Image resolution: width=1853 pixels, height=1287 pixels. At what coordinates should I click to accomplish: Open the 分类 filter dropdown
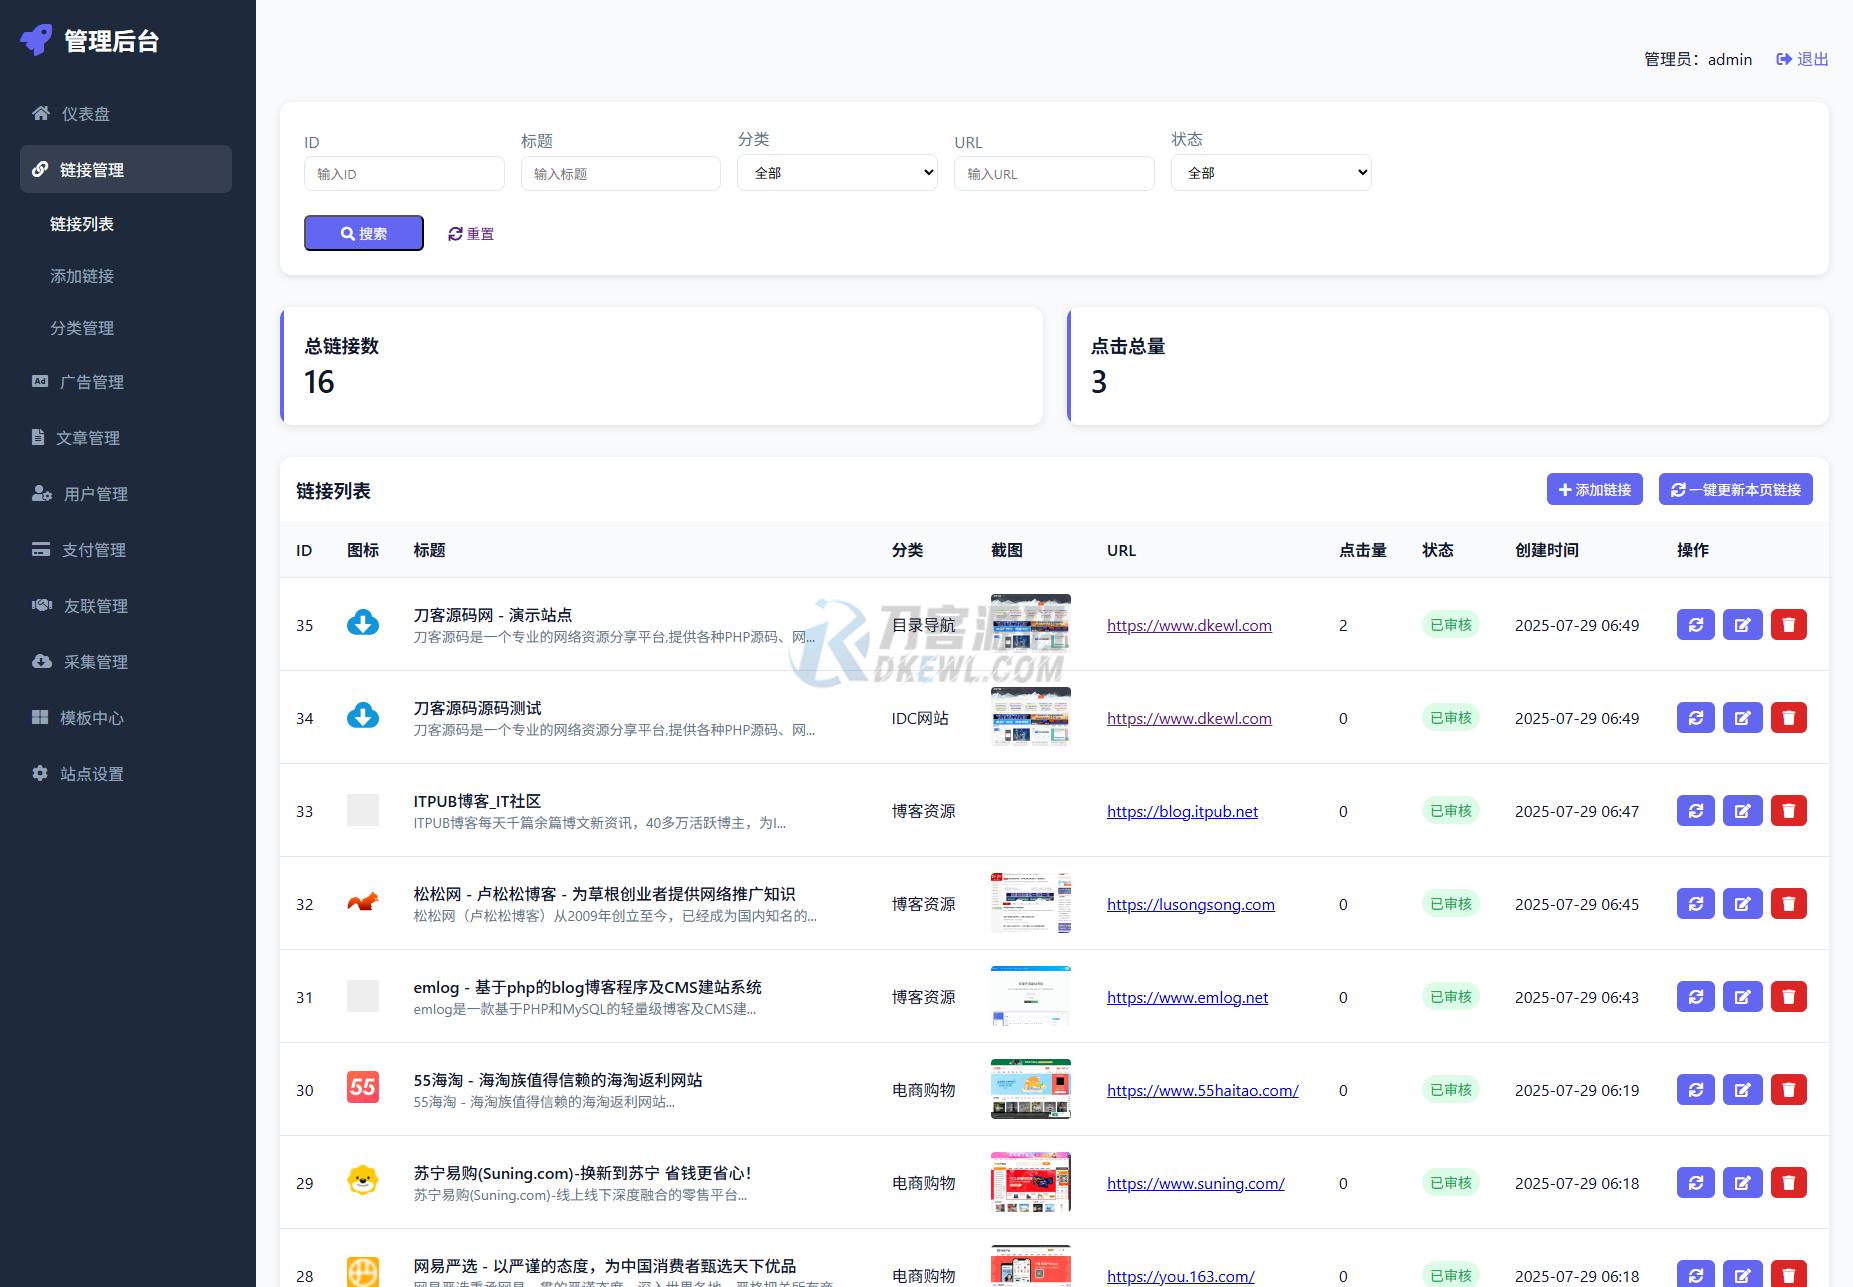coord(837,172)
